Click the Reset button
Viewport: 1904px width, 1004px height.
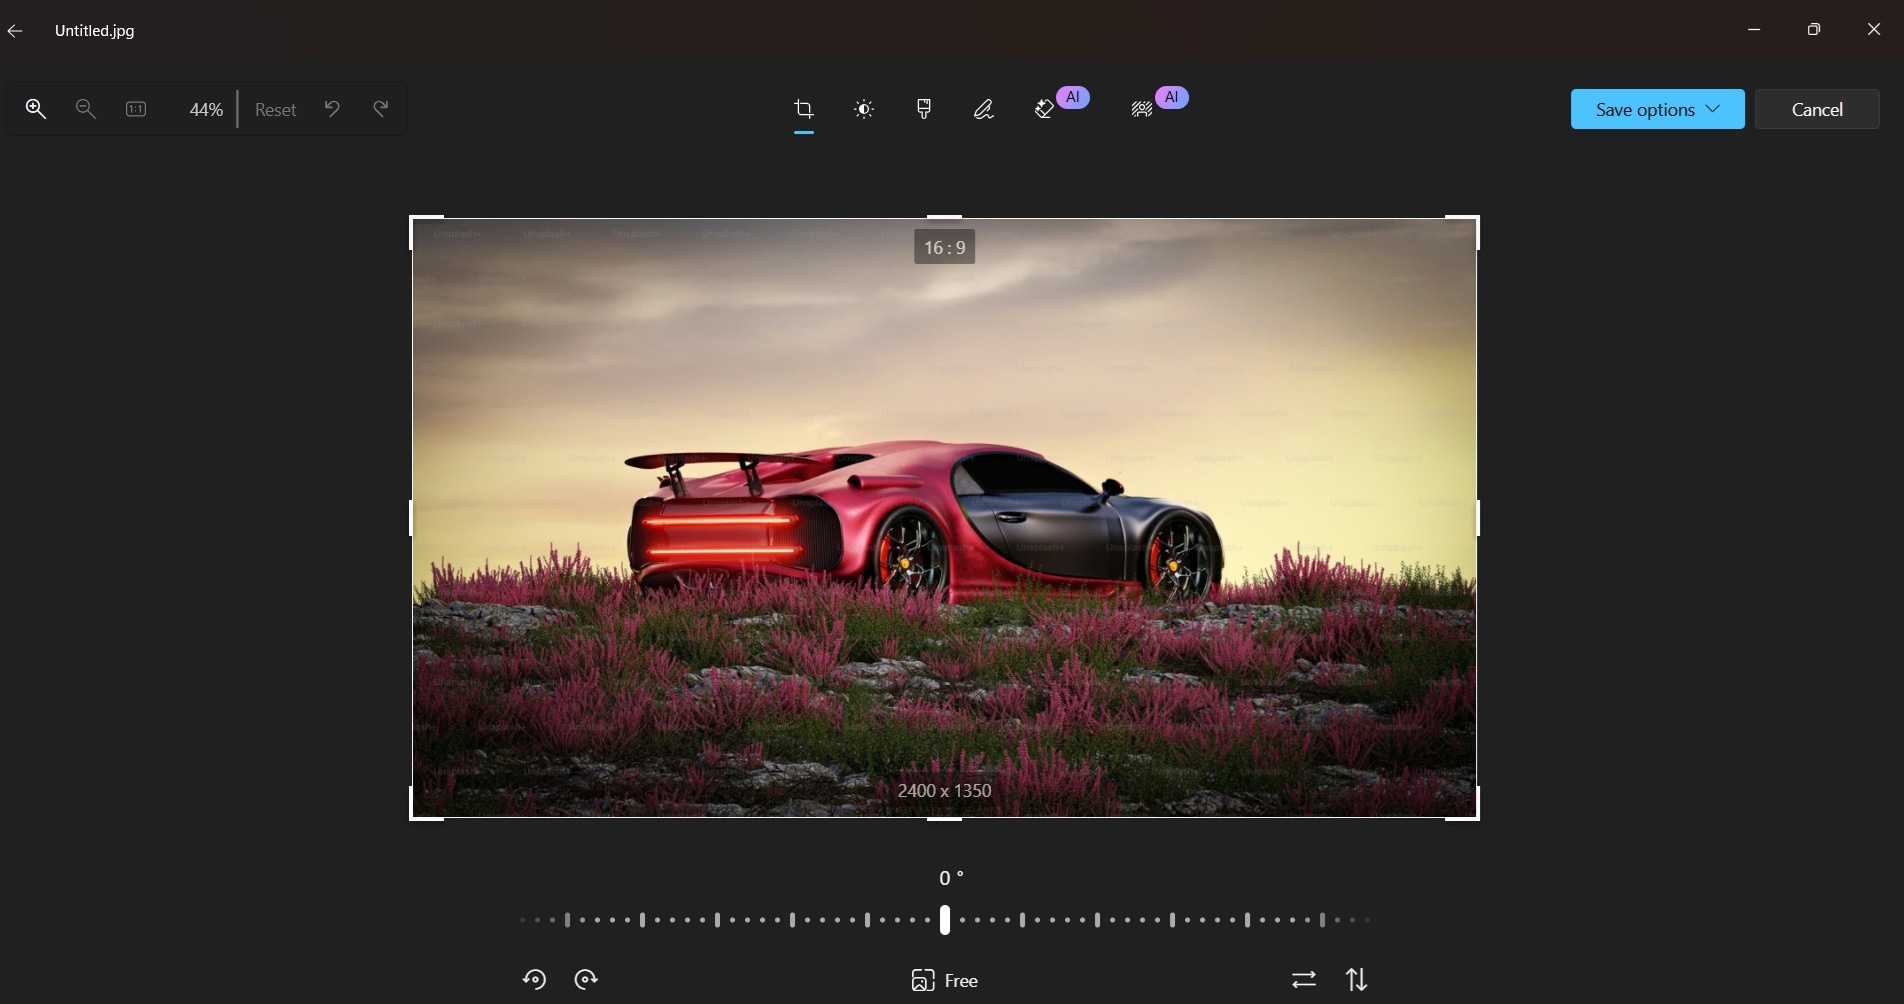[275, 109]
